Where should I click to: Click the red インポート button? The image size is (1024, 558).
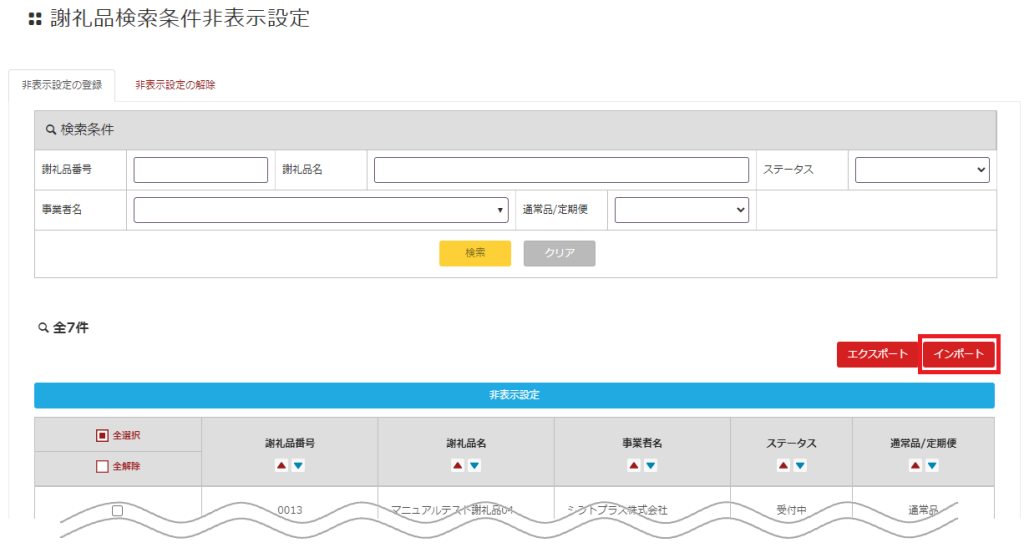958,354
